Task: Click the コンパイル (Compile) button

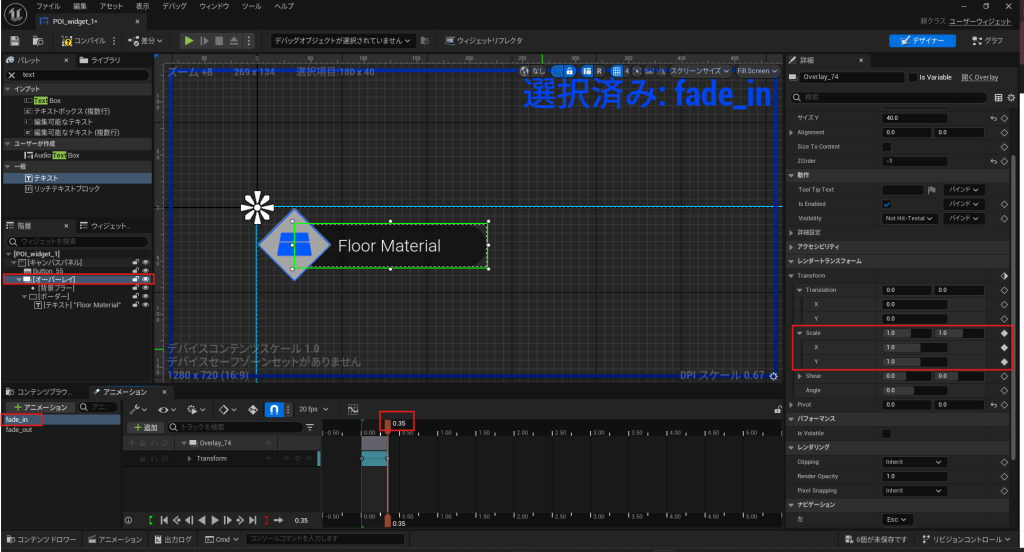Action: click(81, 41)
